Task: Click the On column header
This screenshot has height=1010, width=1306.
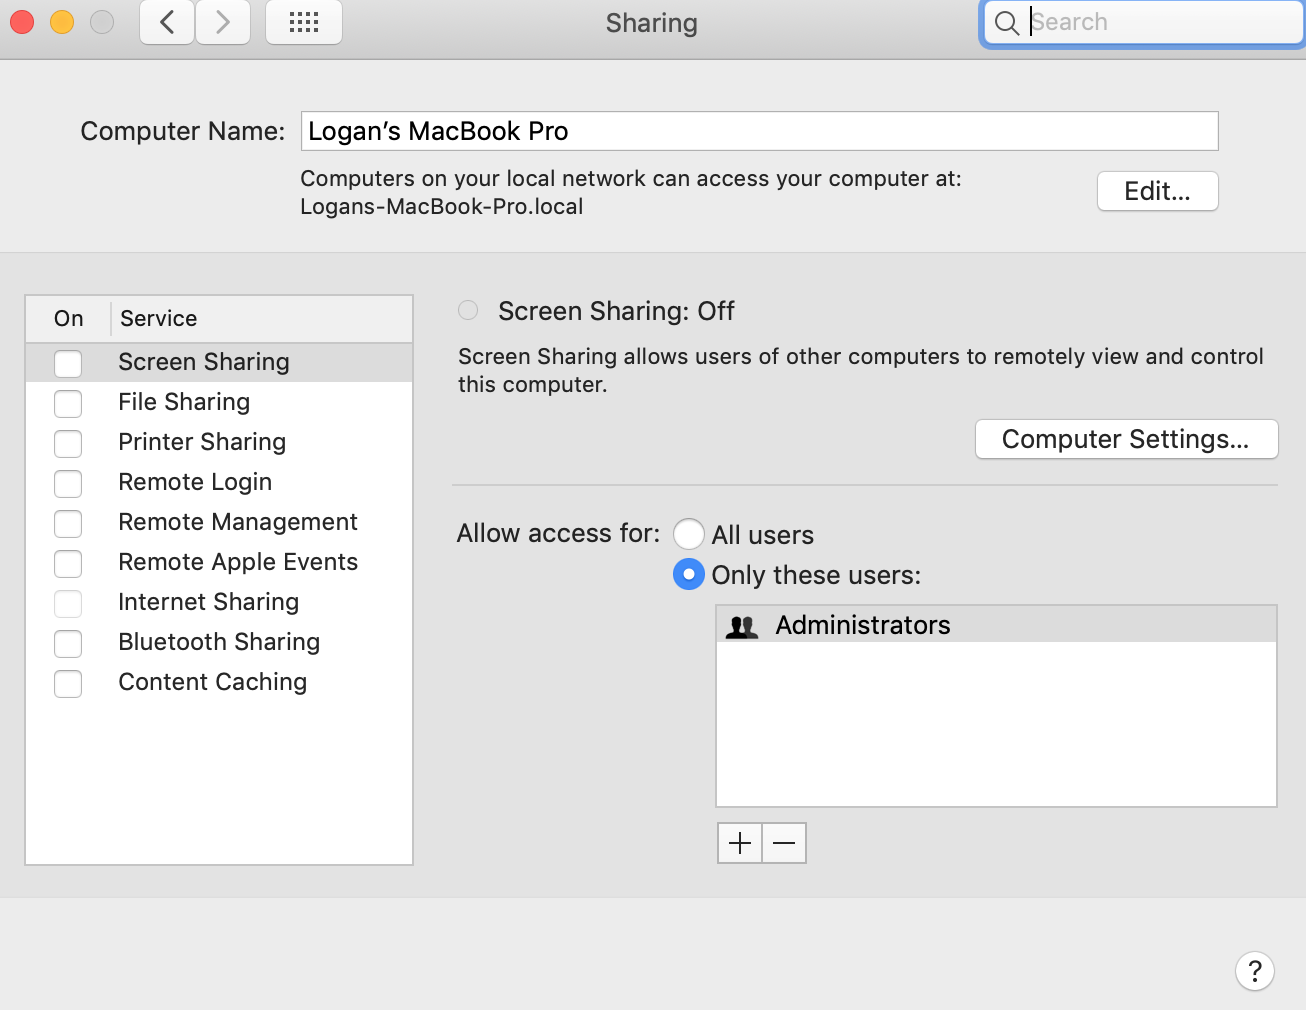Action: [x=68, y=318]
